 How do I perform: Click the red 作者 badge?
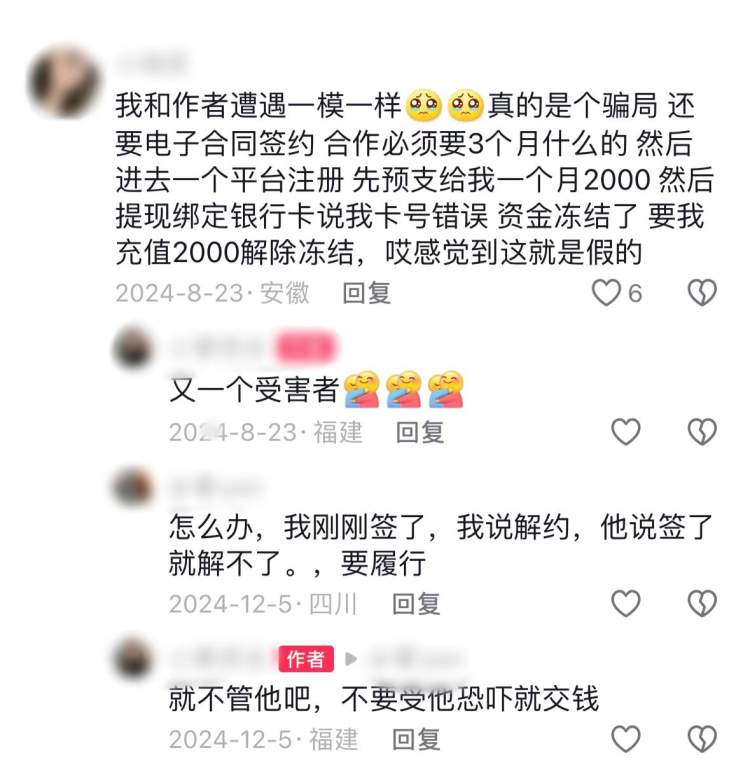coord(306,659)
